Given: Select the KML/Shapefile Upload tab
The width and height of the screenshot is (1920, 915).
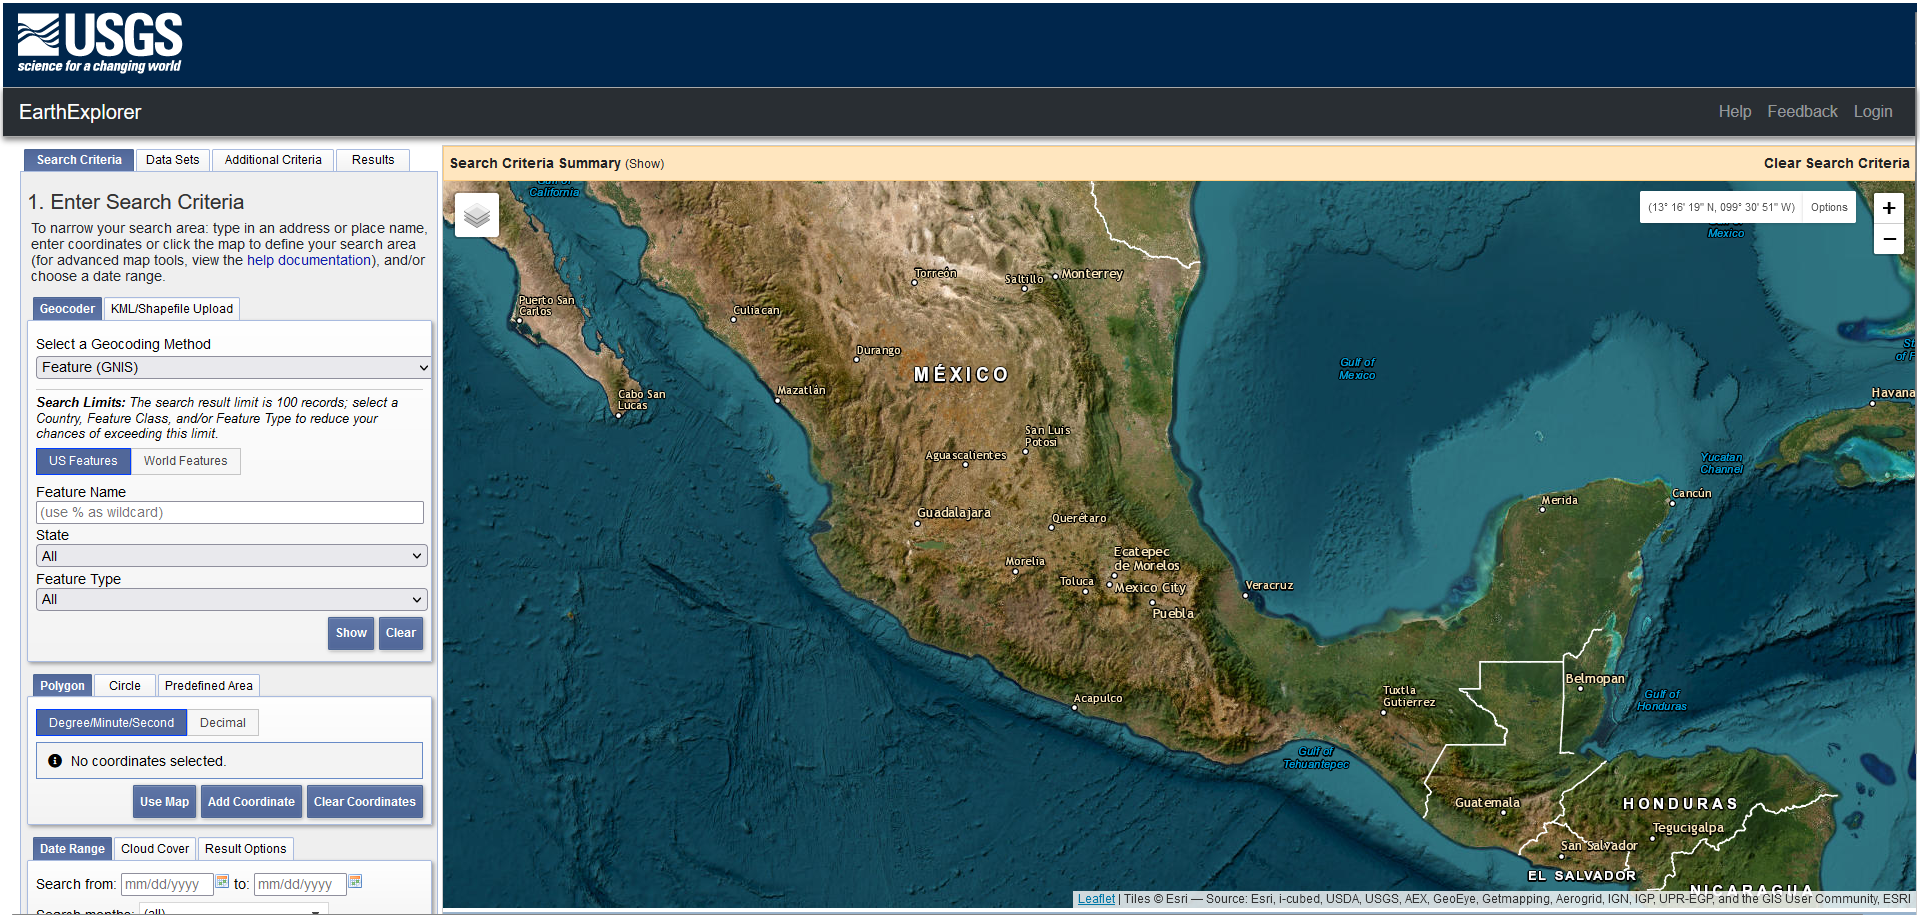Looking at the screenshot, I should tap(172, 309).
